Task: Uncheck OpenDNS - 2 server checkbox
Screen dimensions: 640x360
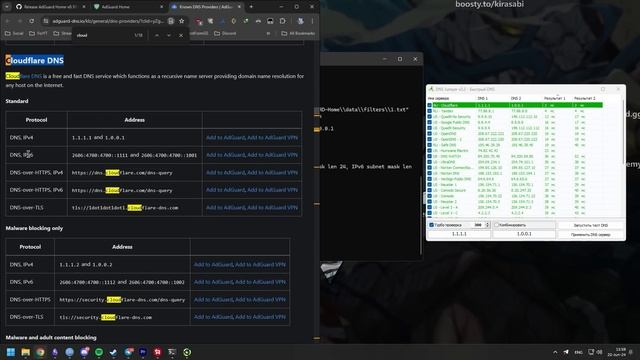Action: [x=429, y=139]
